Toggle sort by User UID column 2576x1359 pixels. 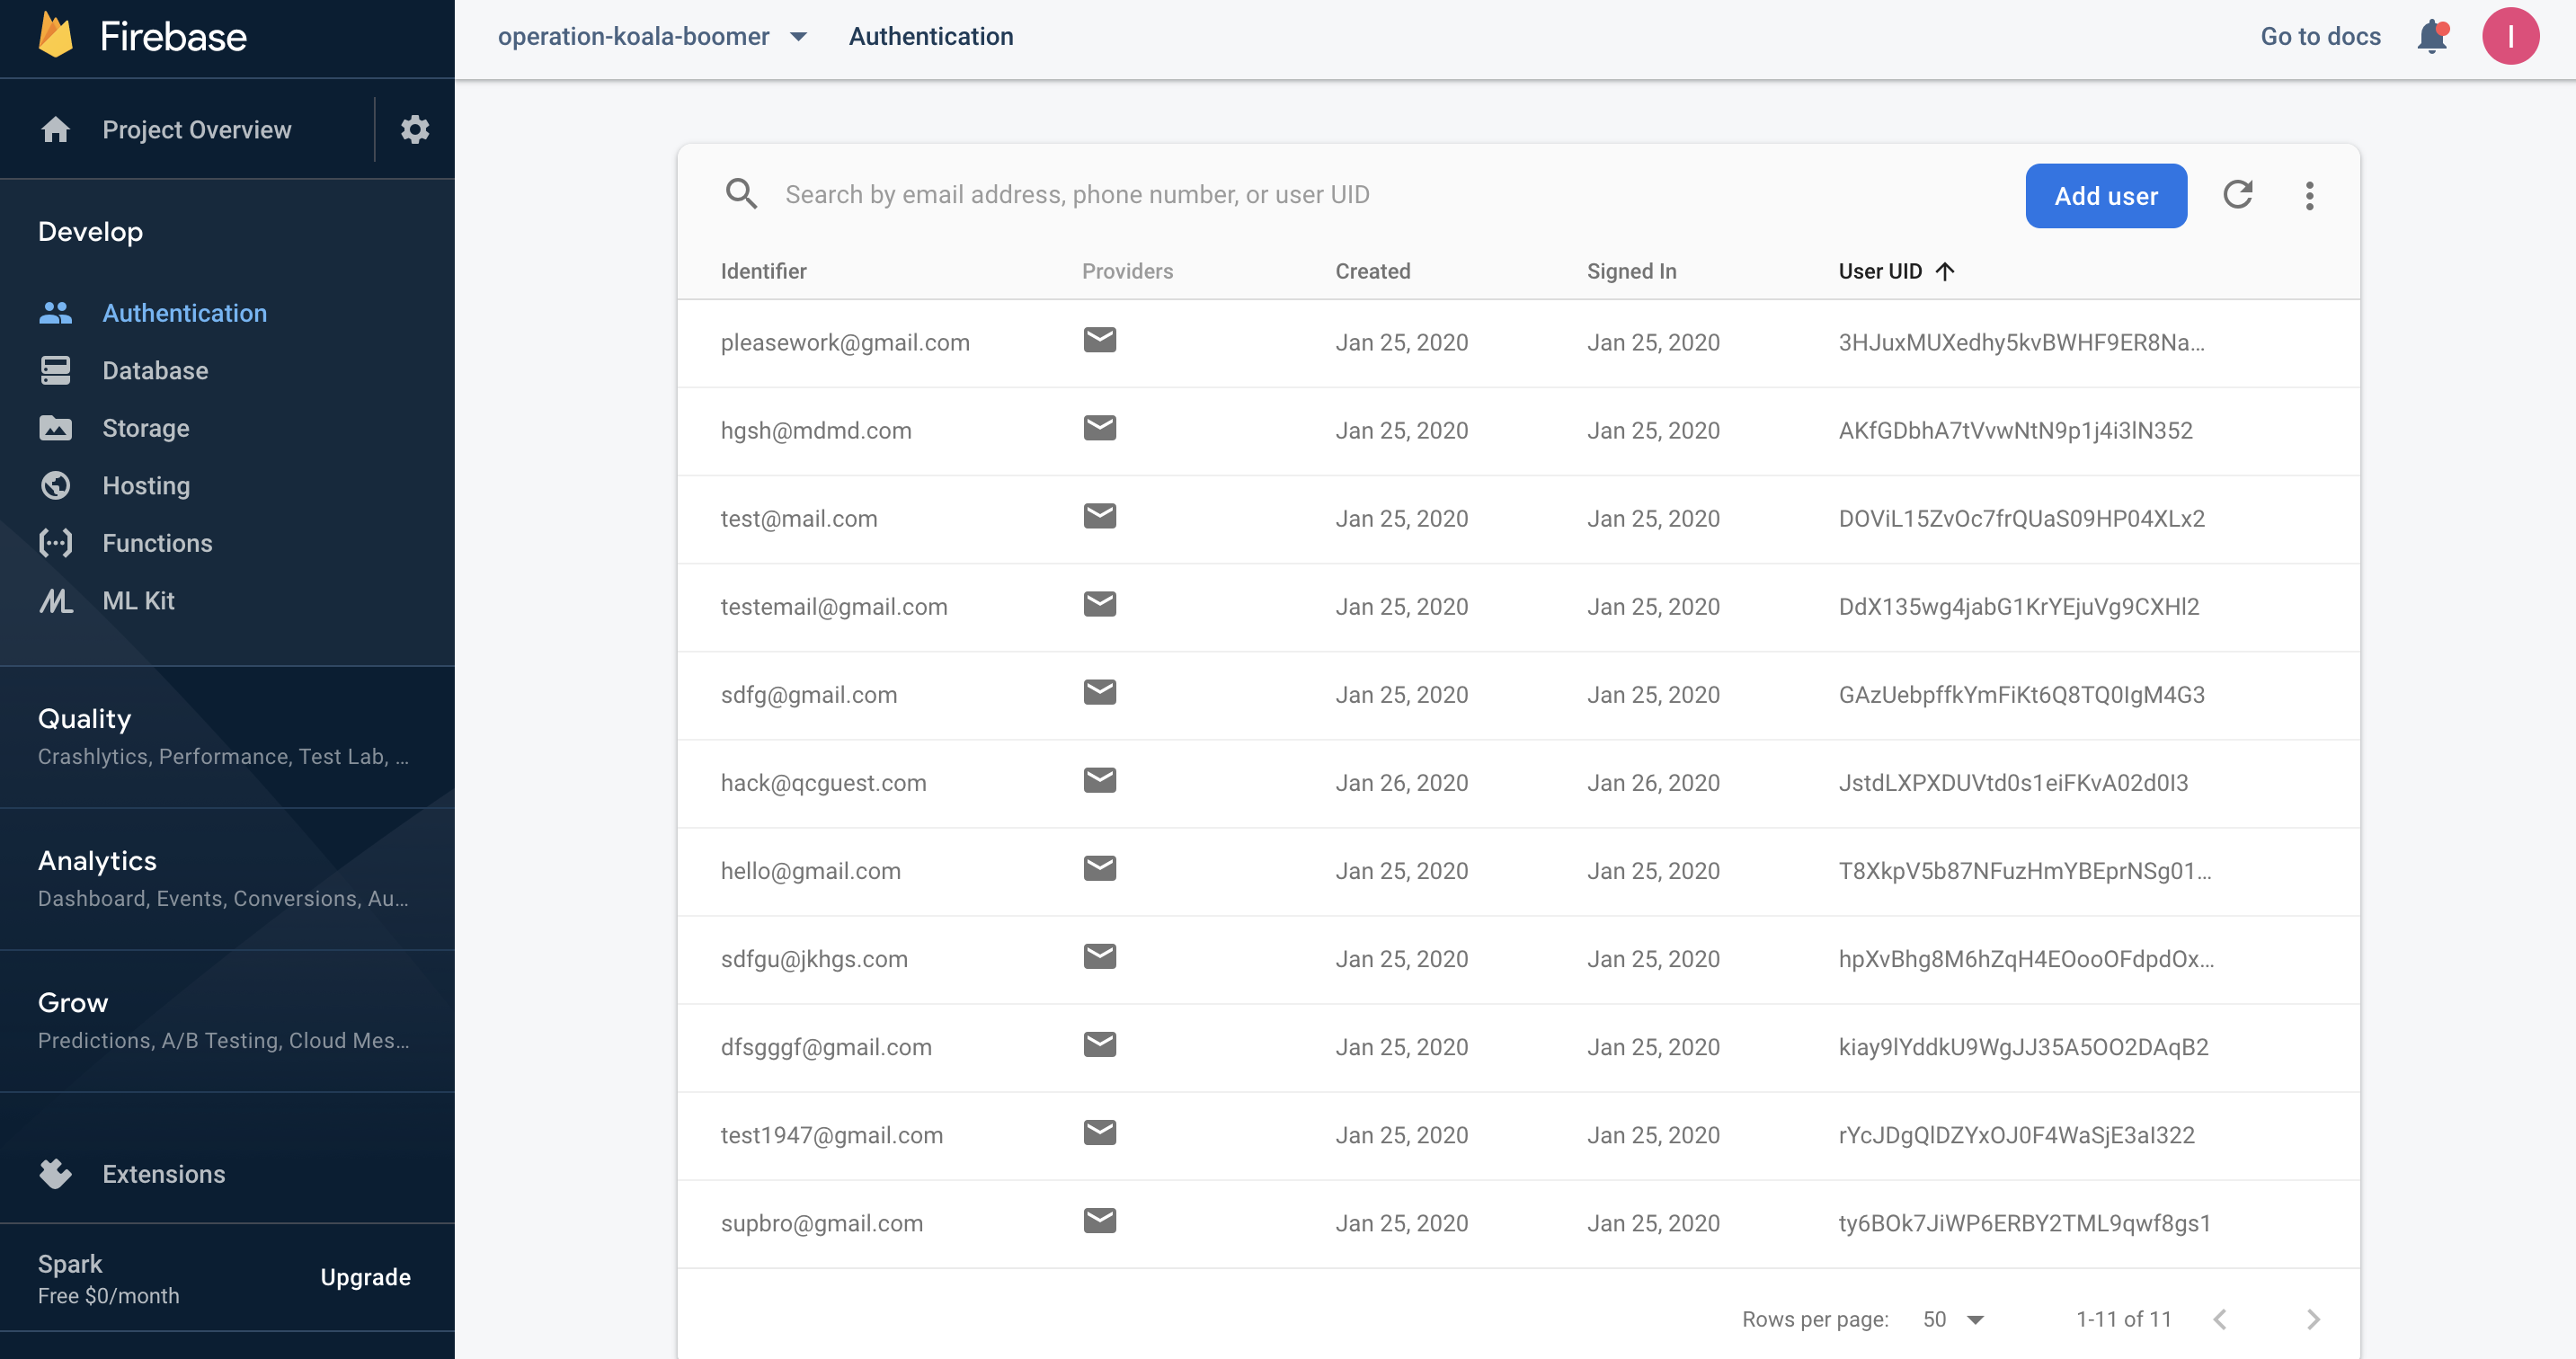click(1895, 271)
